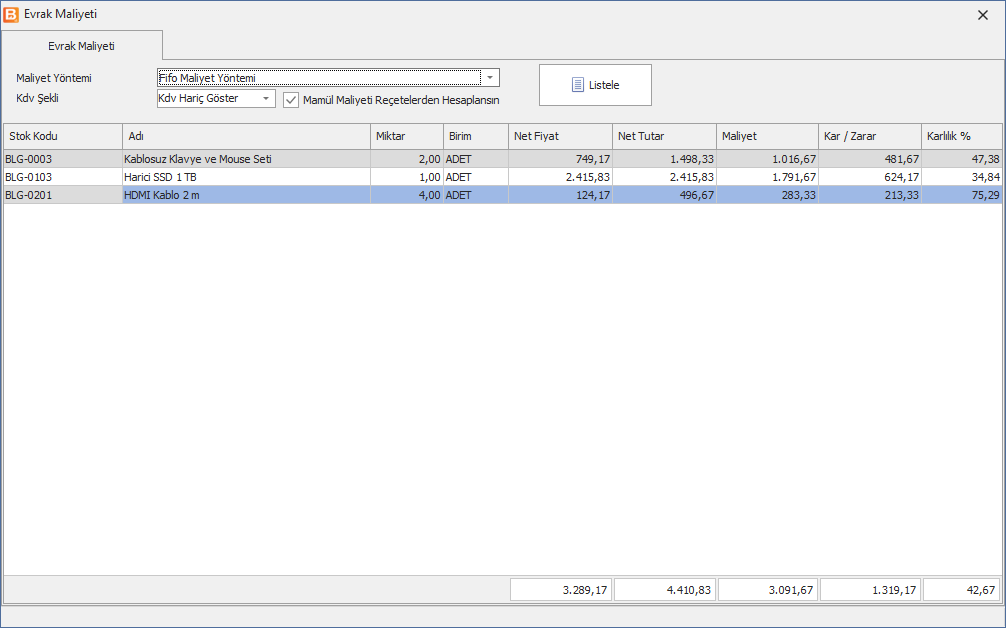Sort by Net Tutar column header
The image size is (1006, 628).
664,136
